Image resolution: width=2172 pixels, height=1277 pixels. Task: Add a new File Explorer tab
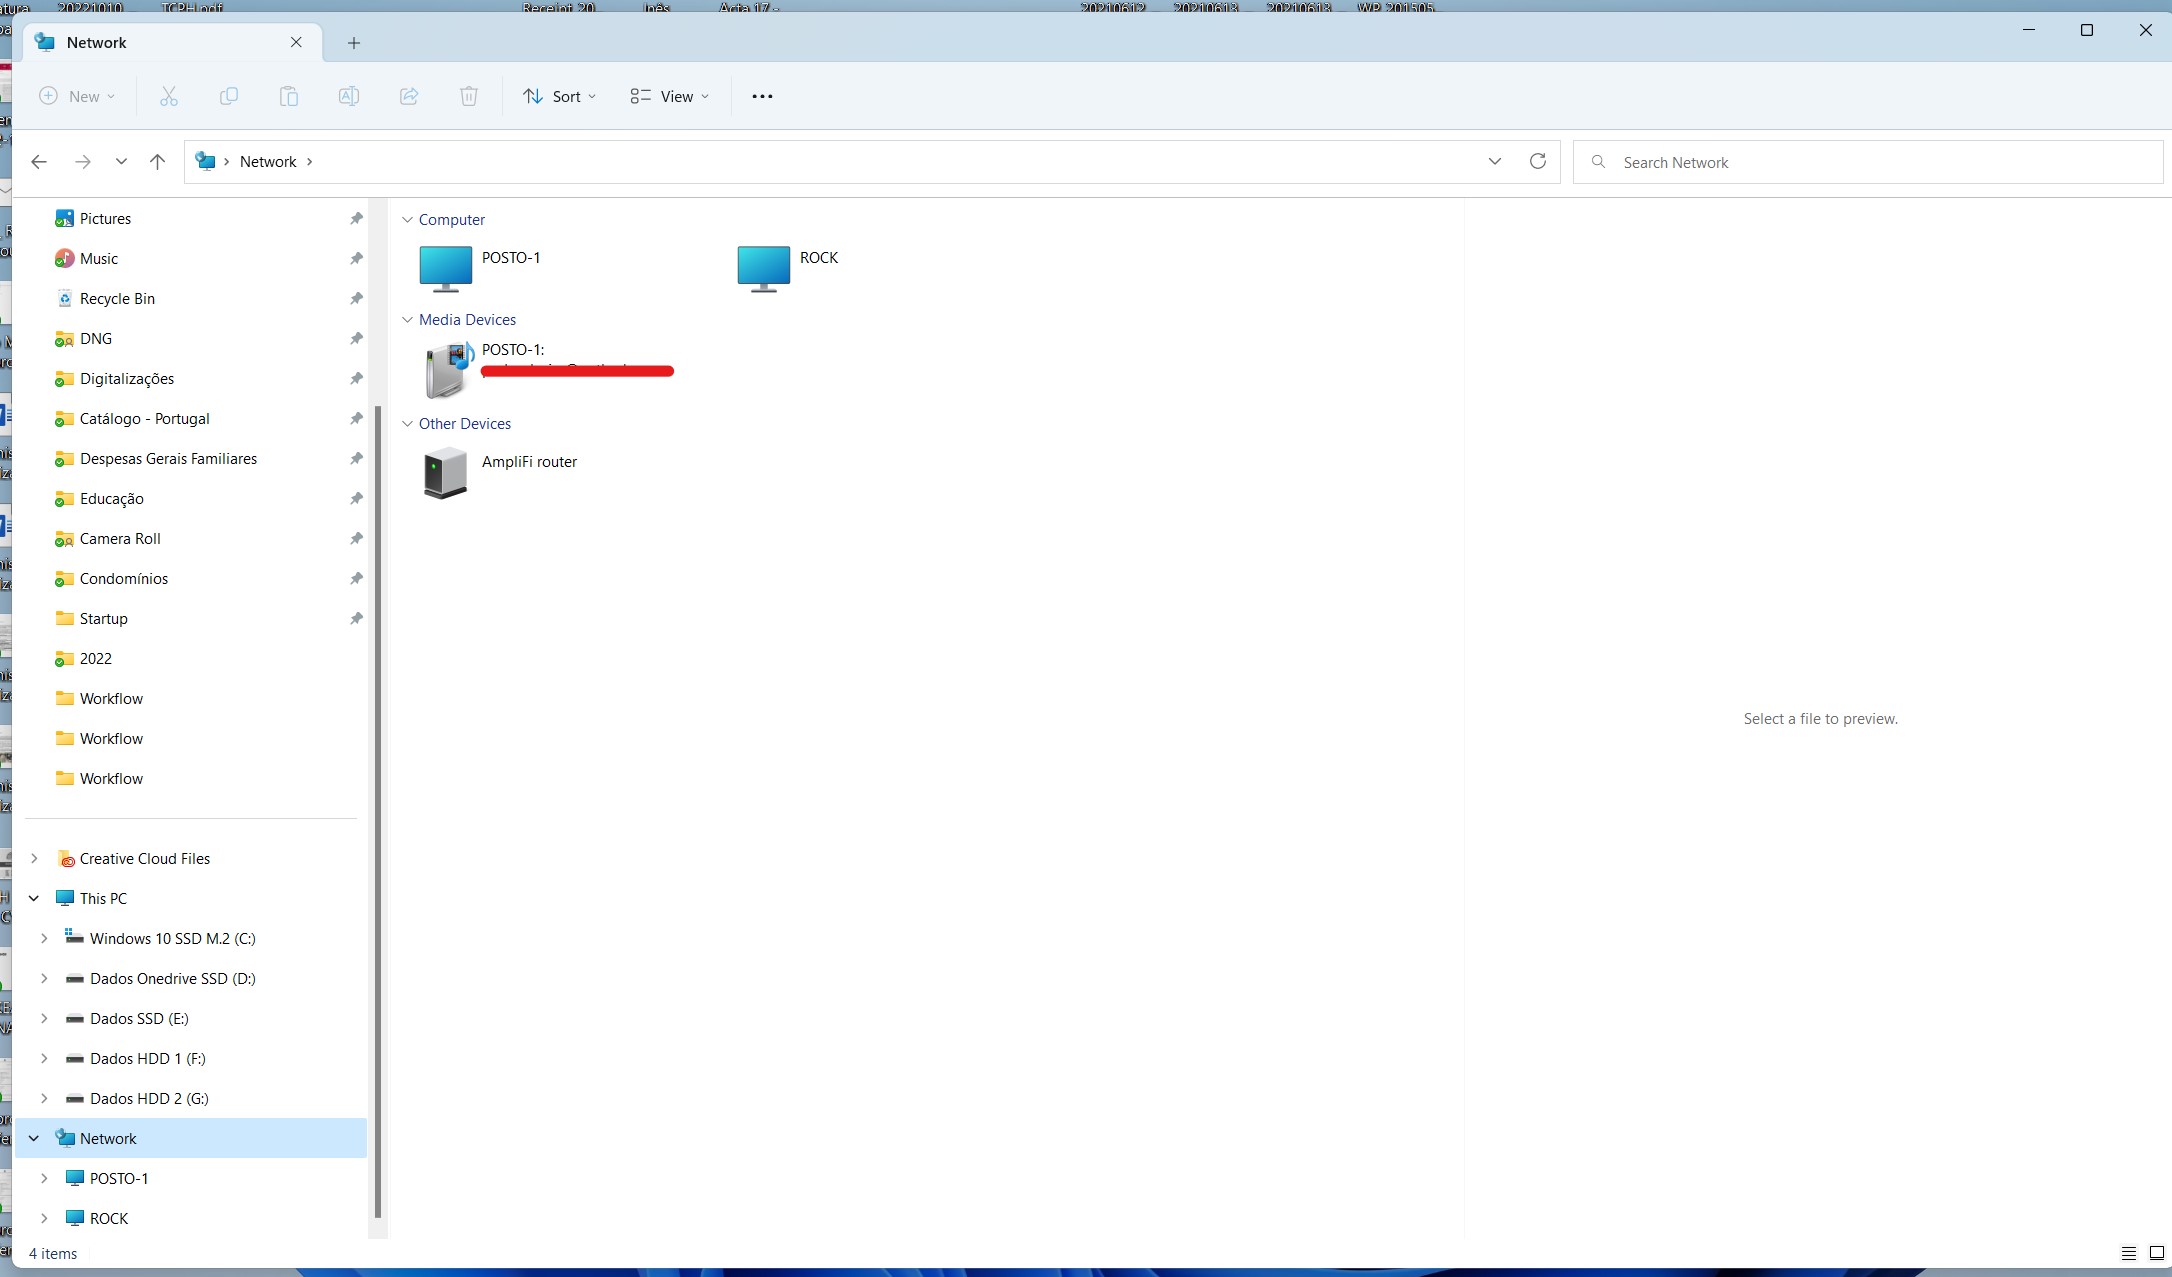click(x=353, y=42)
